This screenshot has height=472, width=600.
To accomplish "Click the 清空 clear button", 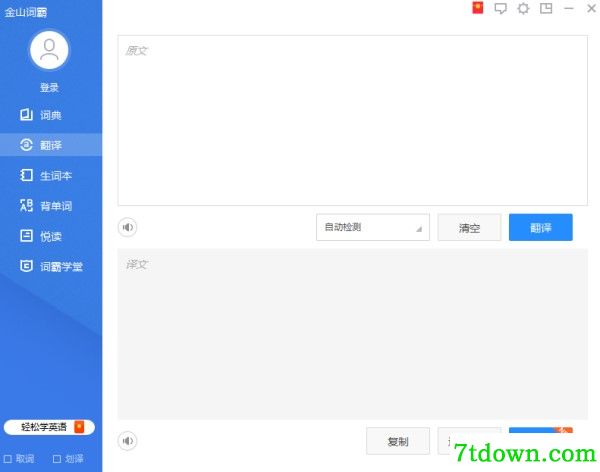I will point(469,227).
